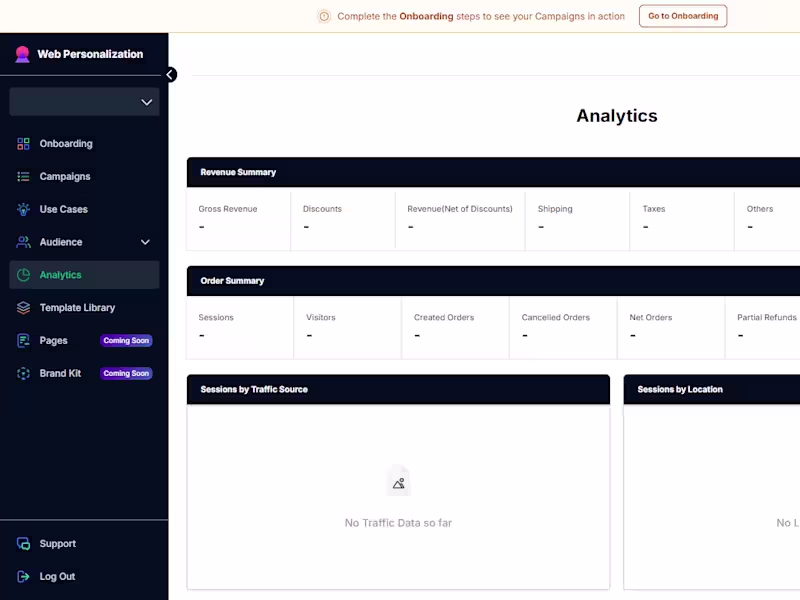Click the Web Personalization logo icon
This screenshot has height=600, width=800.
(x=22, y=54)
